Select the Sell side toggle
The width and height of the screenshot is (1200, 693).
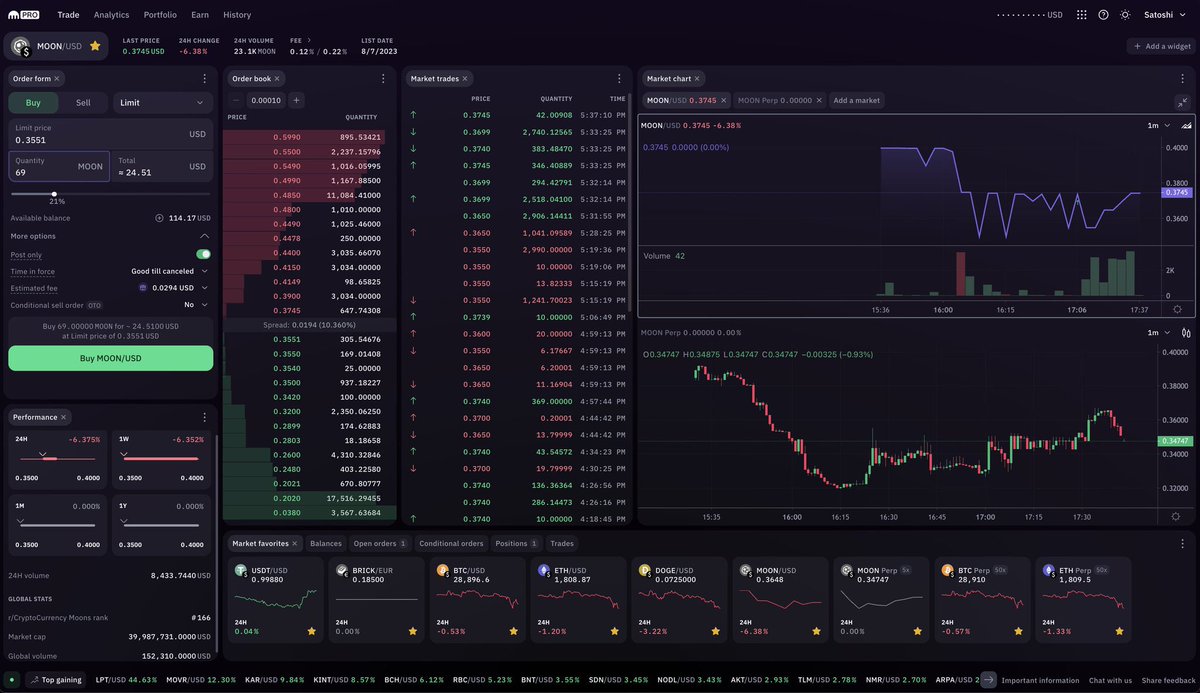pyautogui.click(x=83, y=102)
